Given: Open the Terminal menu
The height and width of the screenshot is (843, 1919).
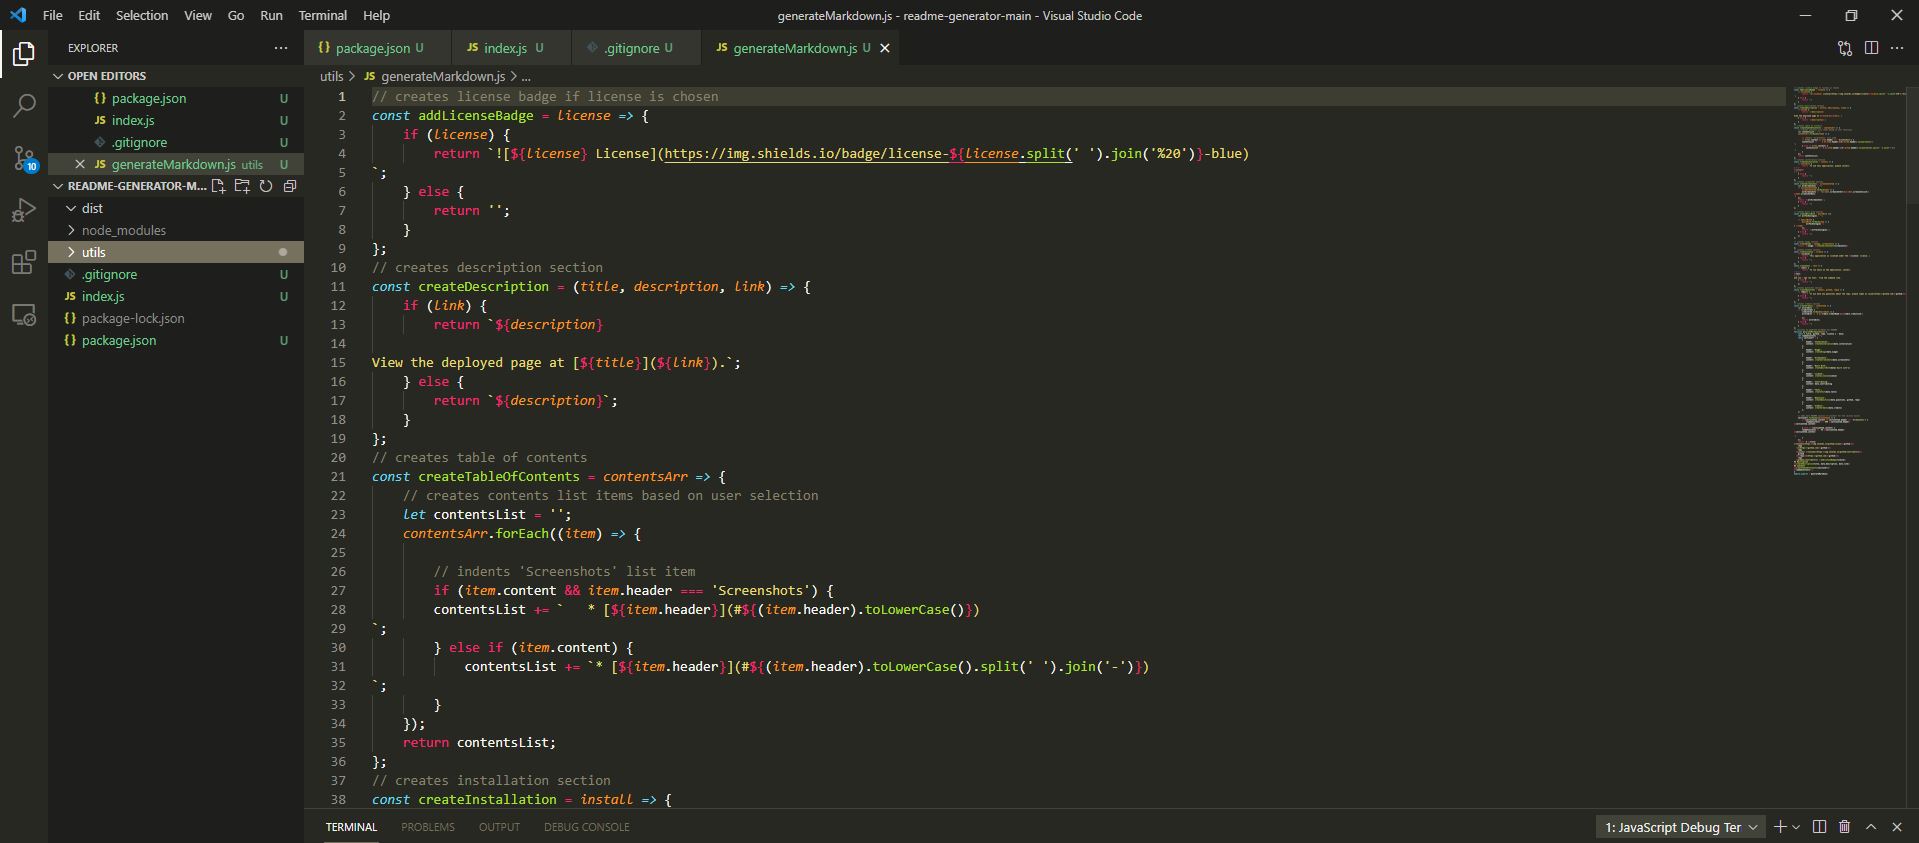Looking at the screenshot, I should tap(323, 15).
